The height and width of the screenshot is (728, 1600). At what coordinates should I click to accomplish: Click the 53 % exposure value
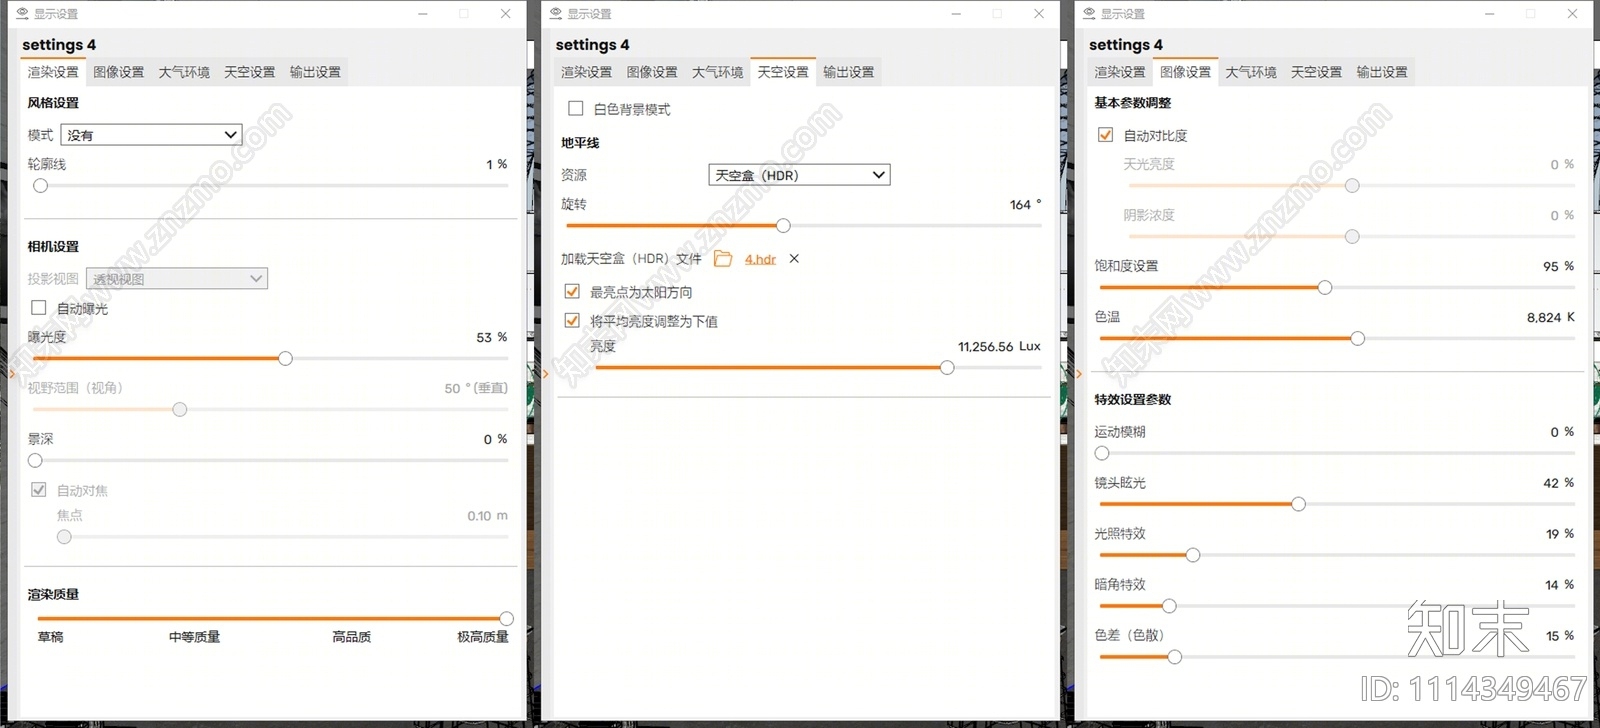coord(492,337)
